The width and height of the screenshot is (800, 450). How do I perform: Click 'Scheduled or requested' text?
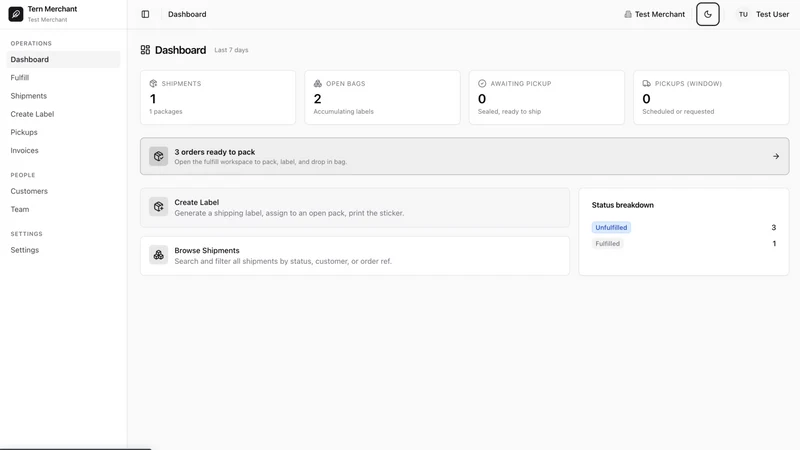coord(678,111)
